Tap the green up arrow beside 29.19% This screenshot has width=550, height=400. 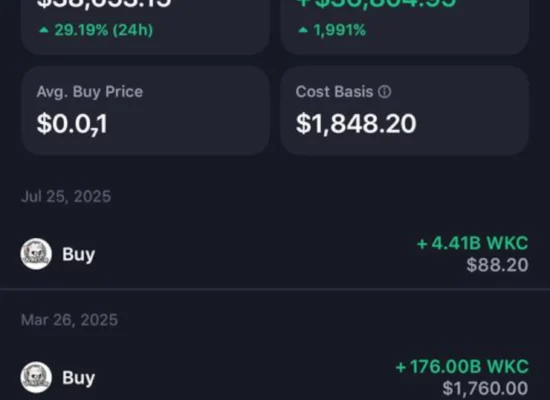coord(44,30)
